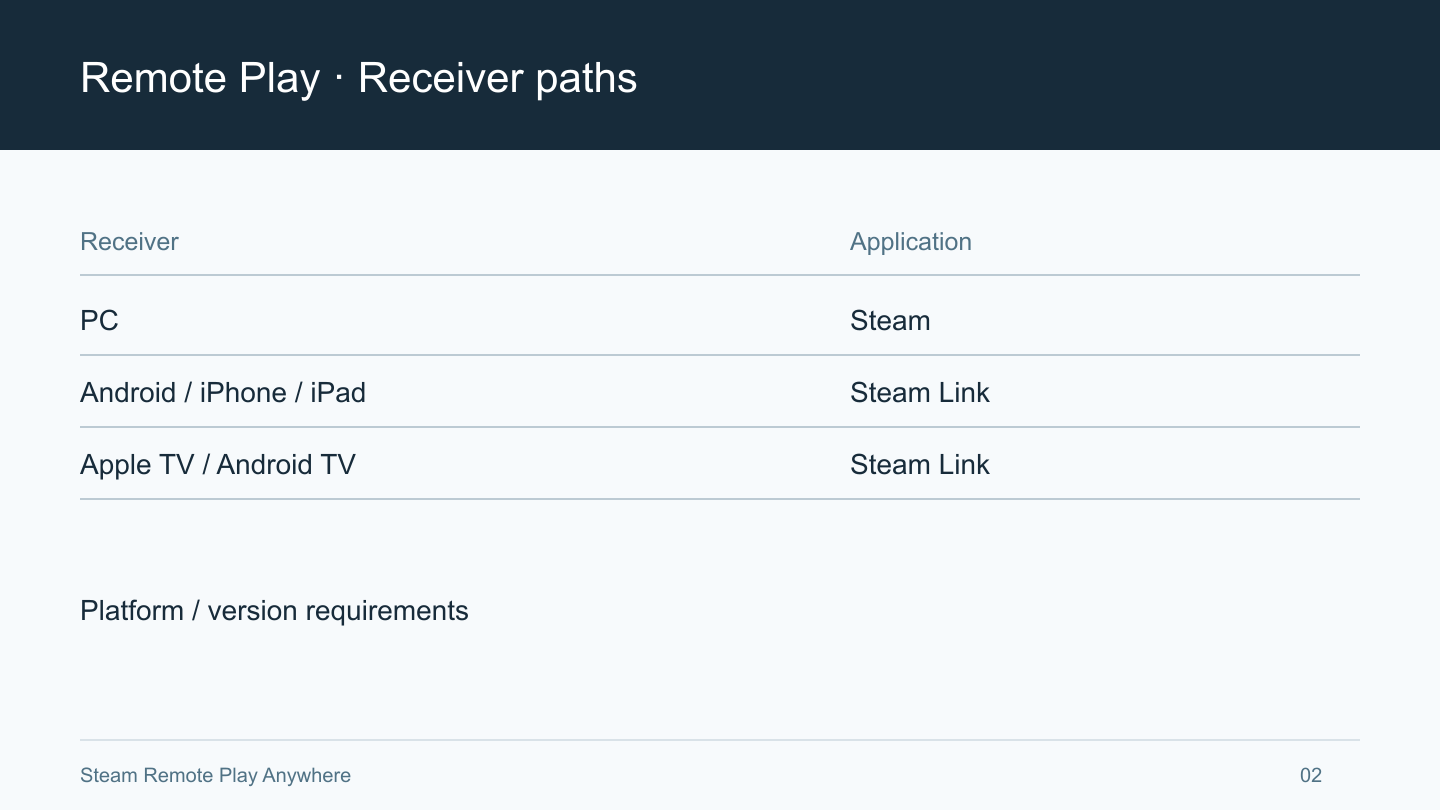Click the "Steam" cell in the PC row
This screenshot has height=810, width=1440.
point(890,320)
